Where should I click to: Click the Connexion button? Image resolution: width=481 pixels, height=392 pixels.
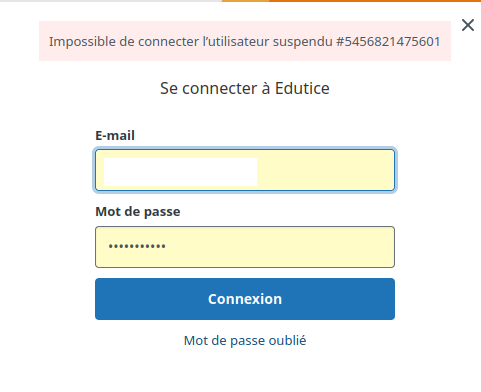pos(245,299)
